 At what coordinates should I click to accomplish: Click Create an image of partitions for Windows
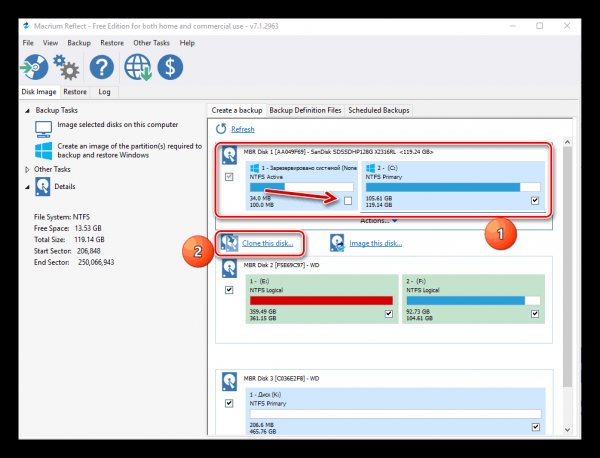[129, 150]
